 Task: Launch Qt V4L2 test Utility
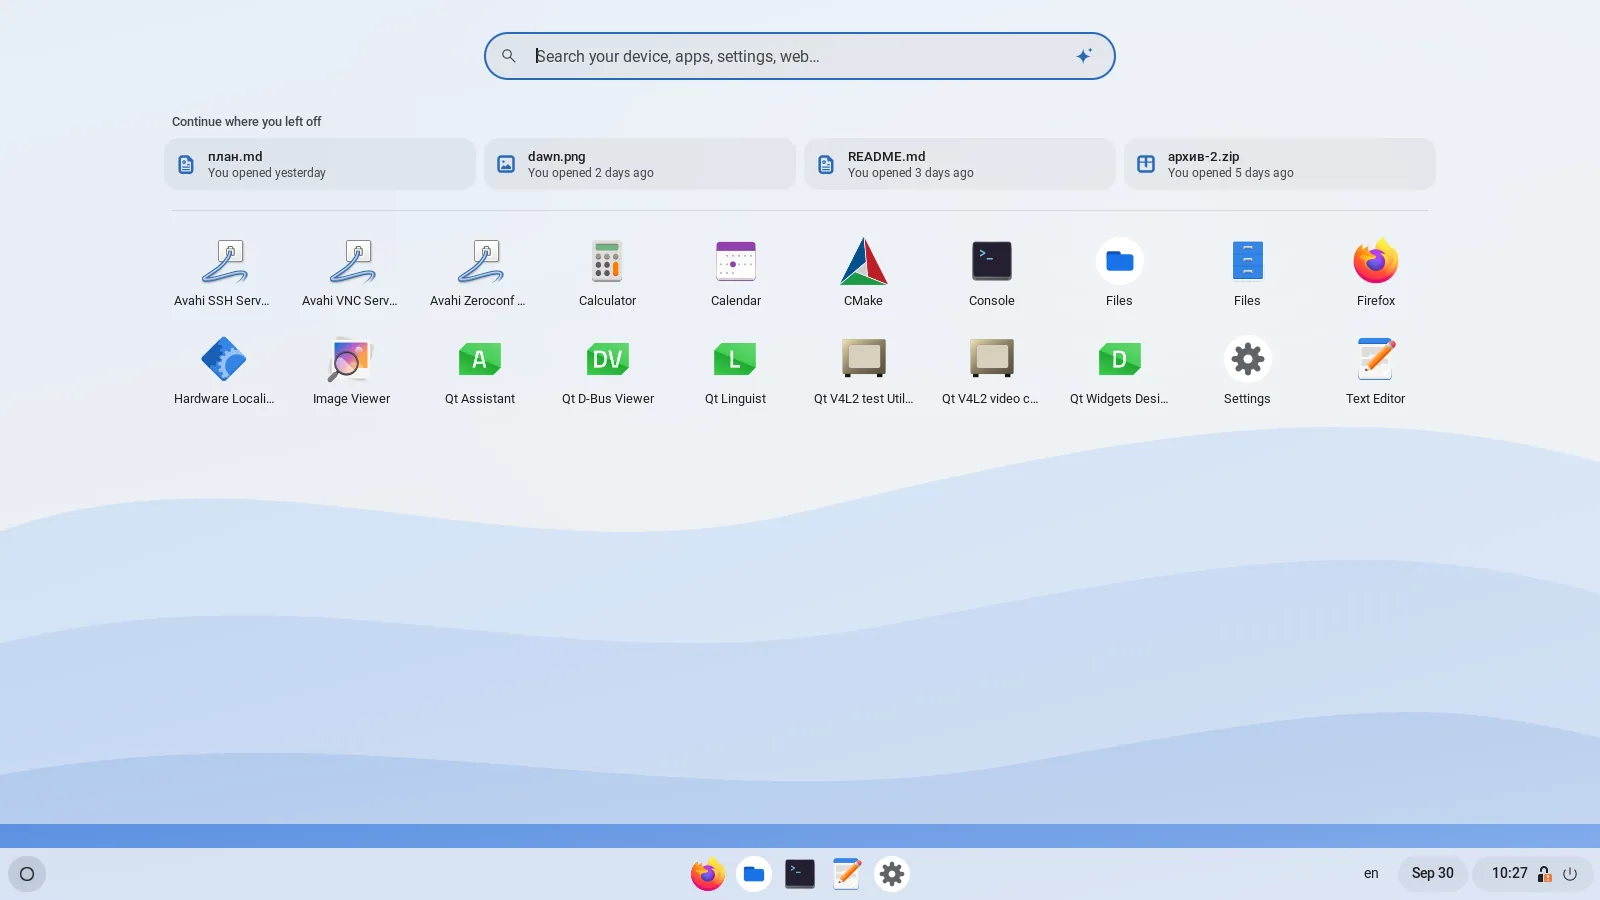point(864,371)
